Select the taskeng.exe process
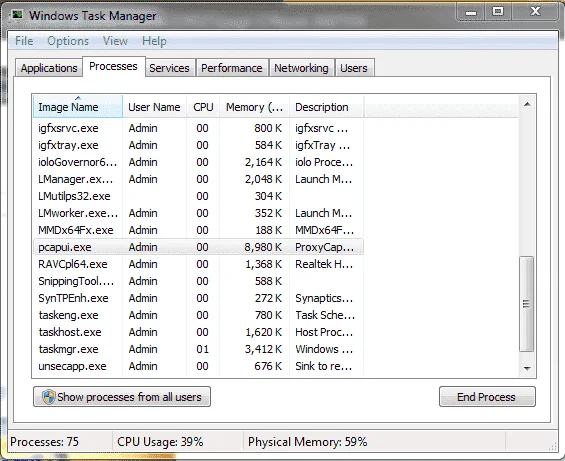Viewport: 565px width, 461px height. point(198,315)
